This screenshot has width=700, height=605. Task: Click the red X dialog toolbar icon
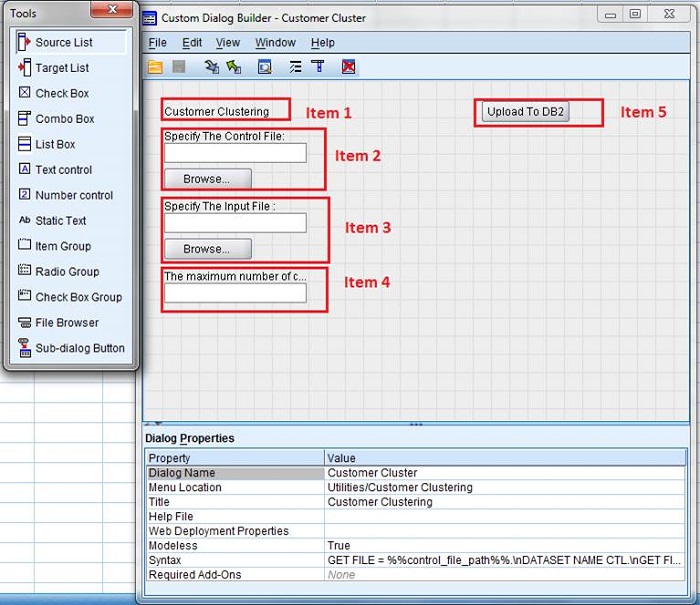pos(349,67)
